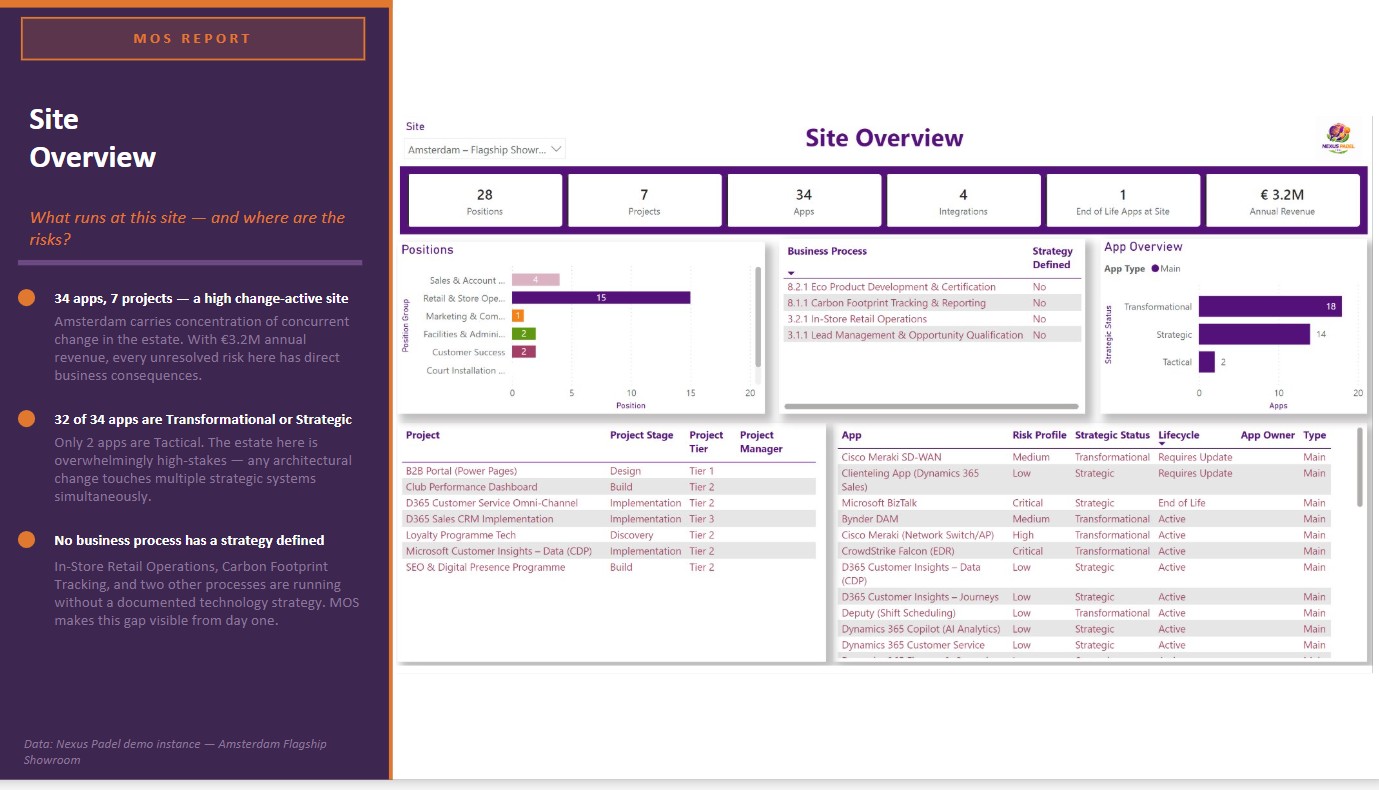Click the sort arrow under Business Process header
This screenshot has width=1379, height=790.
791,273
